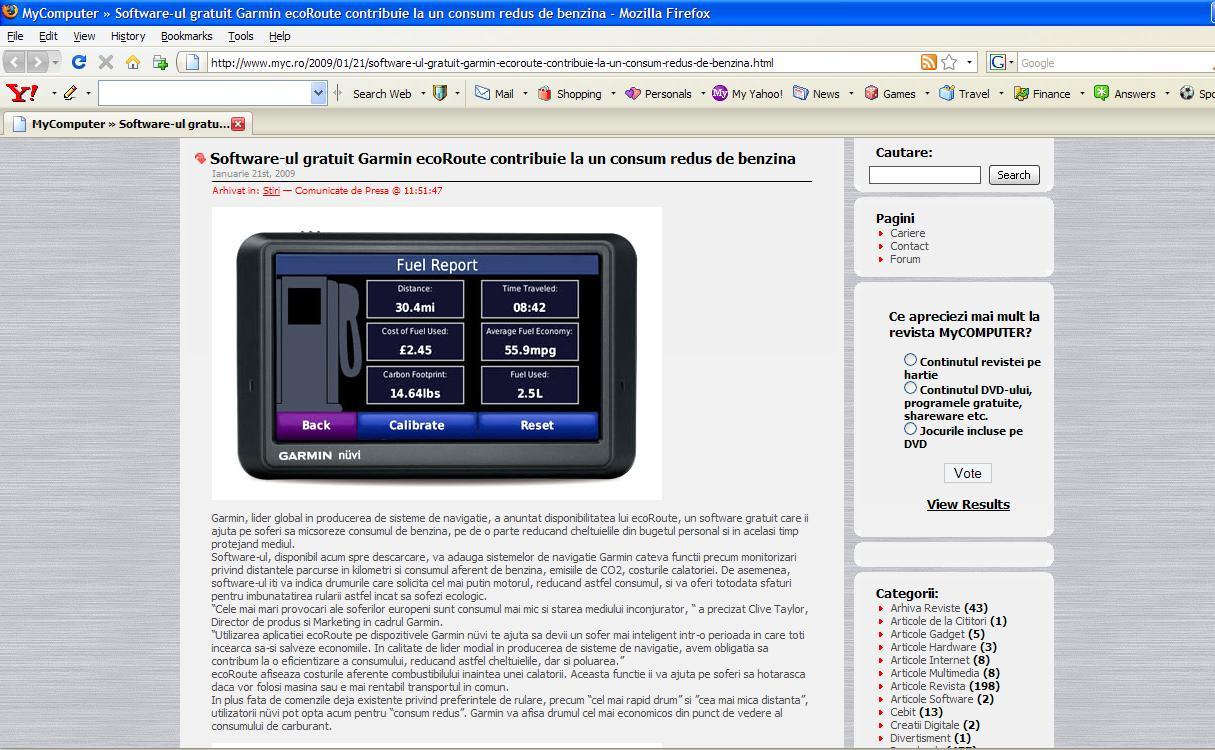
Task: Open Yahoo Finance from toolbar
Action: [1042, 93]
